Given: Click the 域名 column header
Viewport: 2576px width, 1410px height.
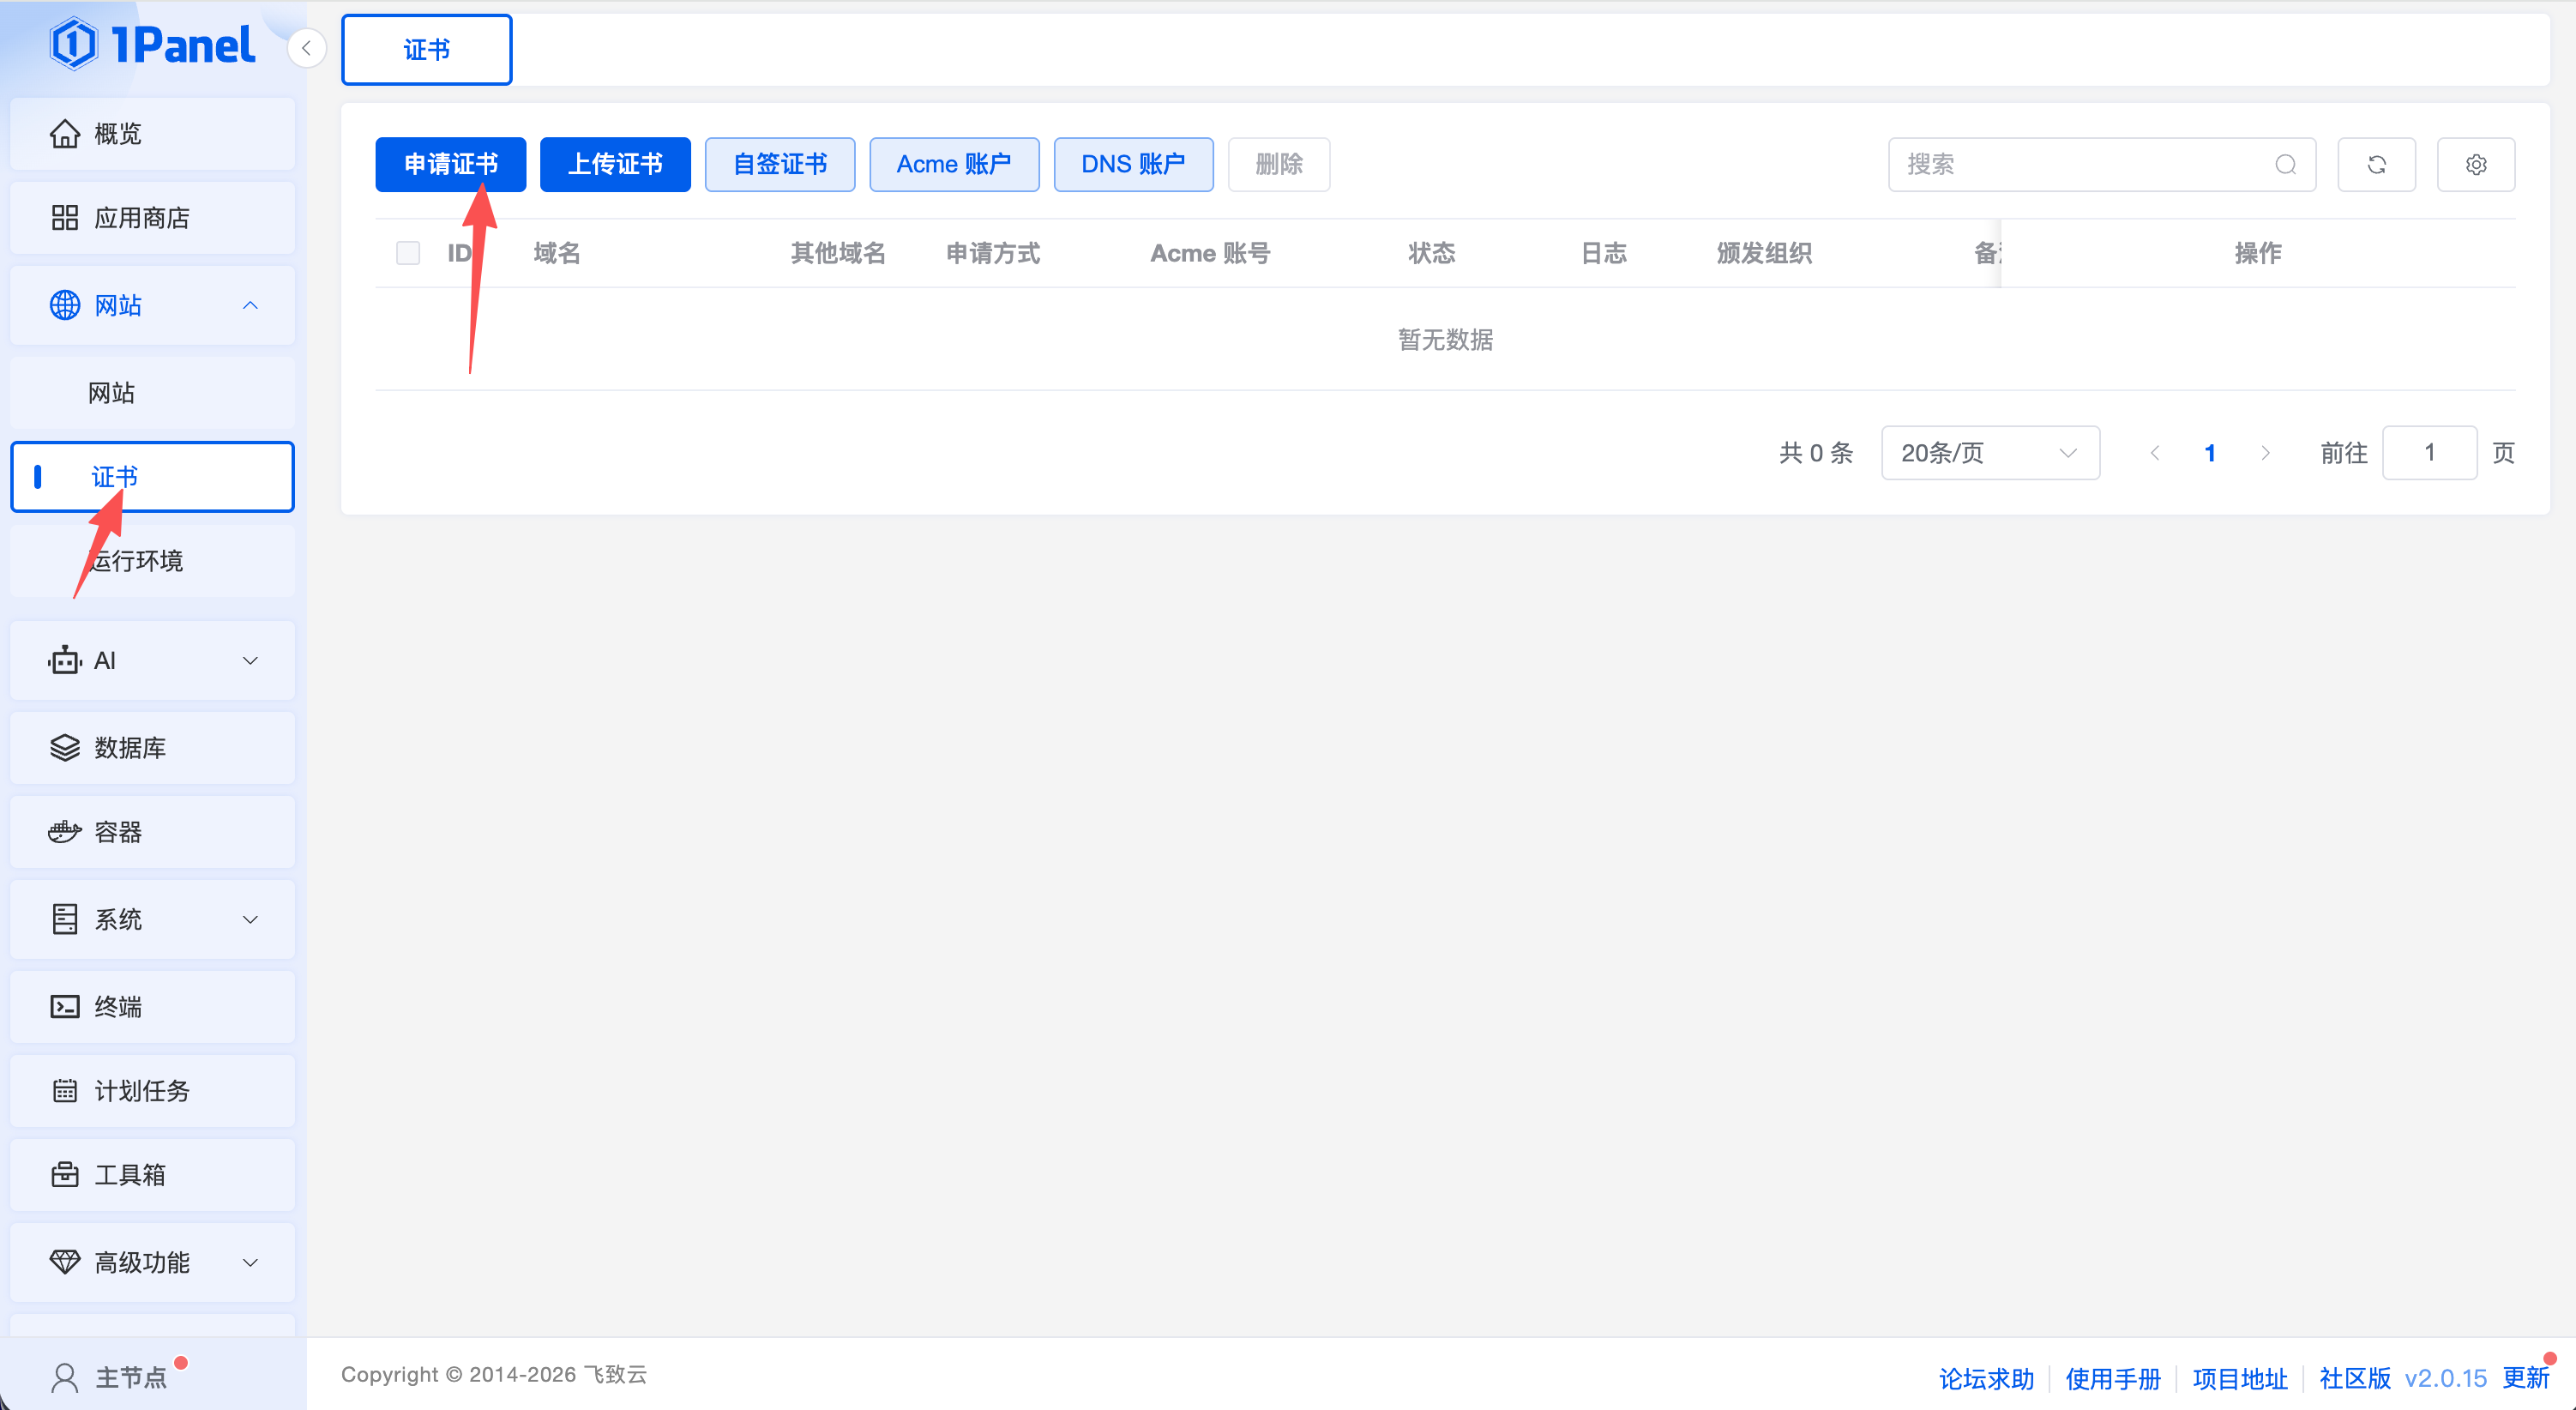Looking at the screenshot, I should tap(557, 253).
